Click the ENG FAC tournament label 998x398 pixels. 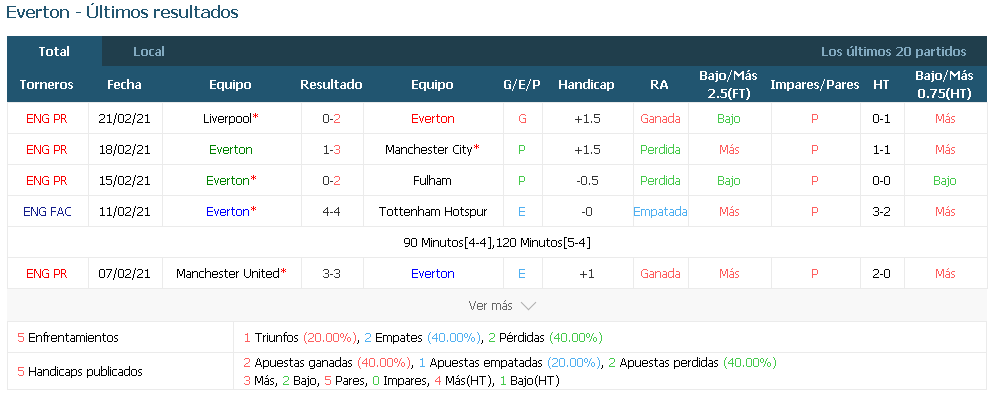47,211
